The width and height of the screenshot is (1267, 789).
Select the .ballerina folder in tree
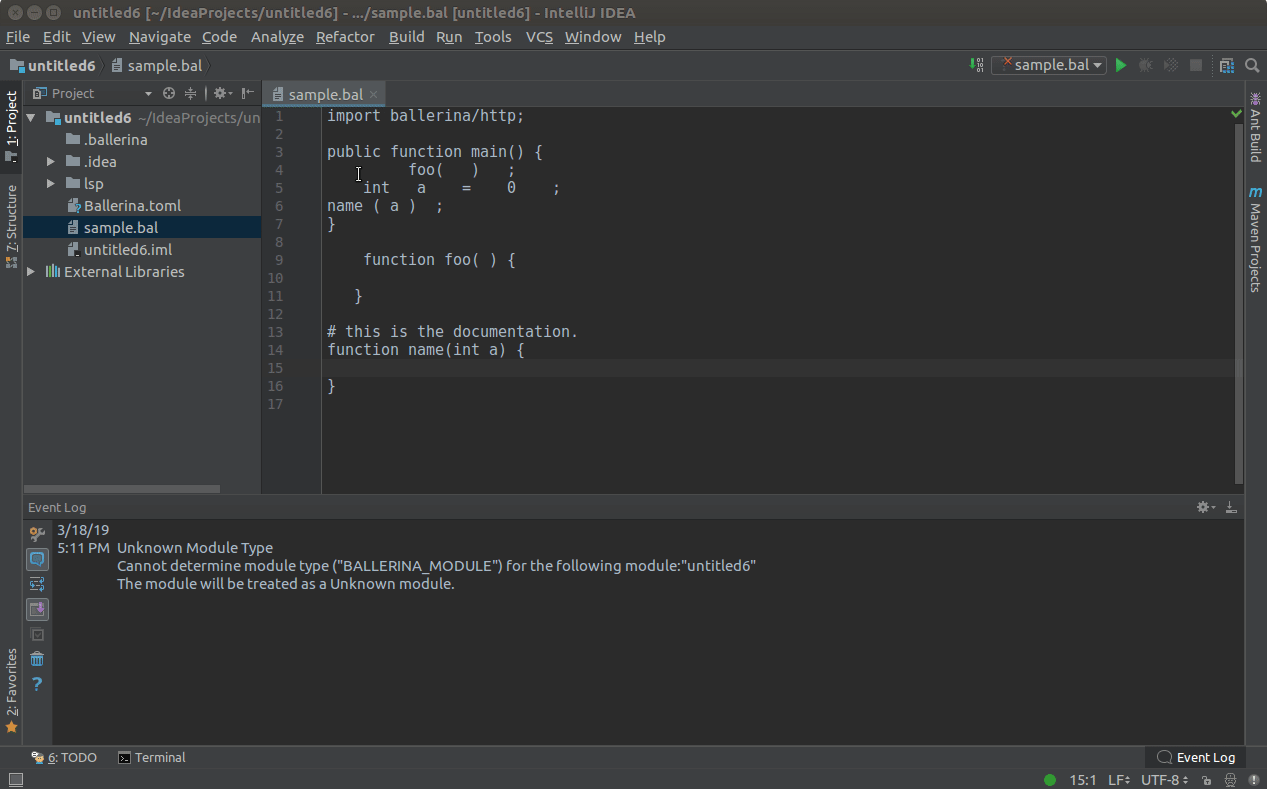(x=115, y=140)
